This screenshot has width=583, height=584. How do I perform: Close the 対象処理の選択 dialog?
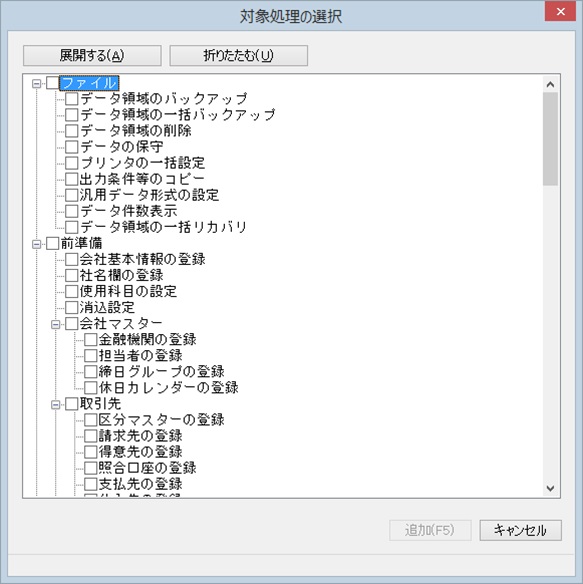click(x=560, y=12)
